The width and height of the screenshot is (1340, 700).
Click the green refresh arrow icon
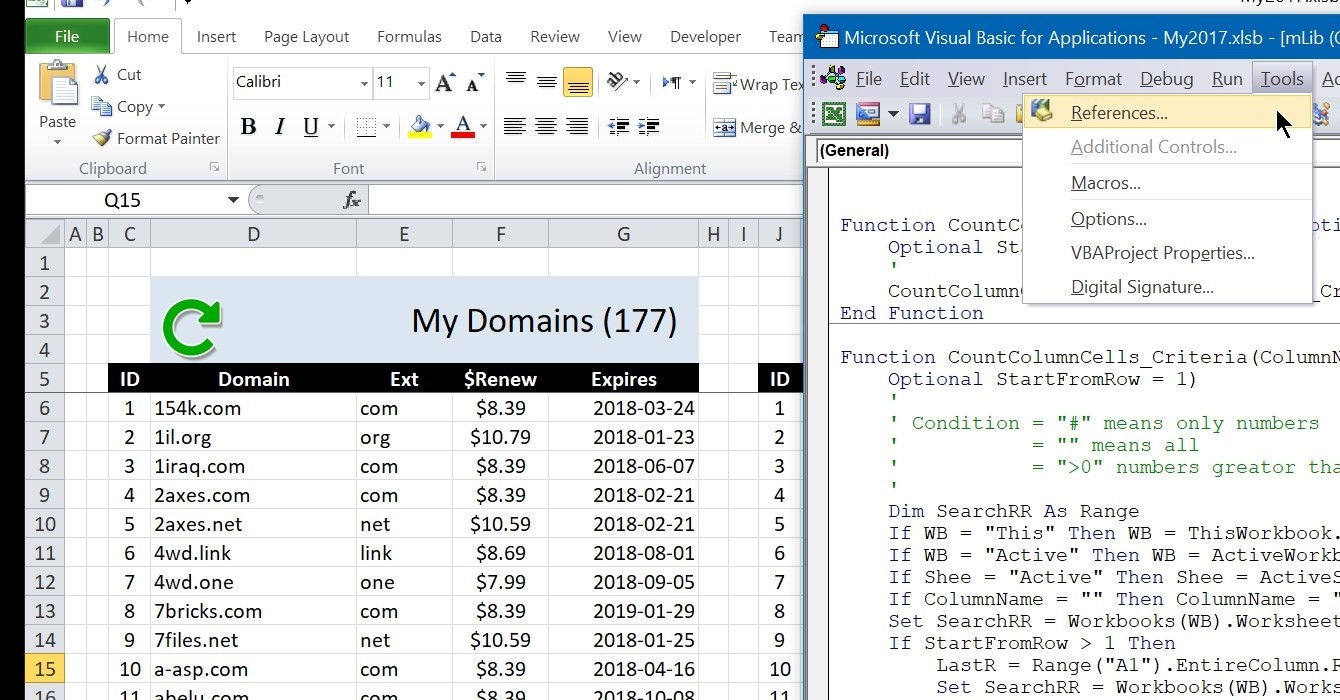coord(191,329)
